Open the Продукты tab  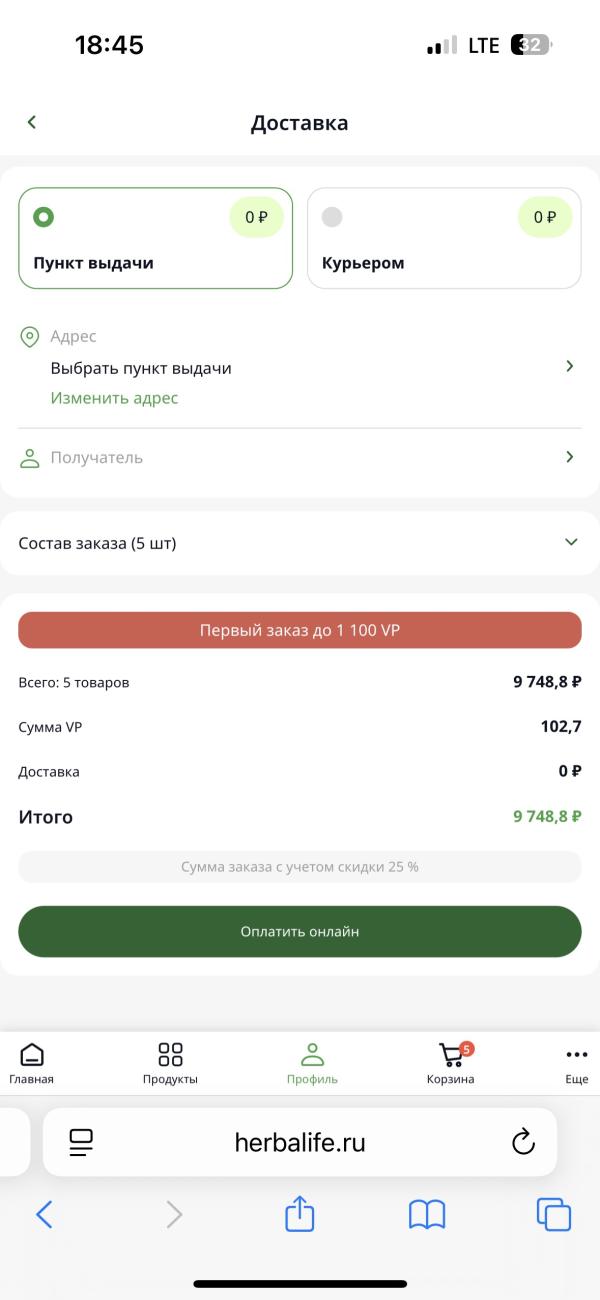point(170,1062)
